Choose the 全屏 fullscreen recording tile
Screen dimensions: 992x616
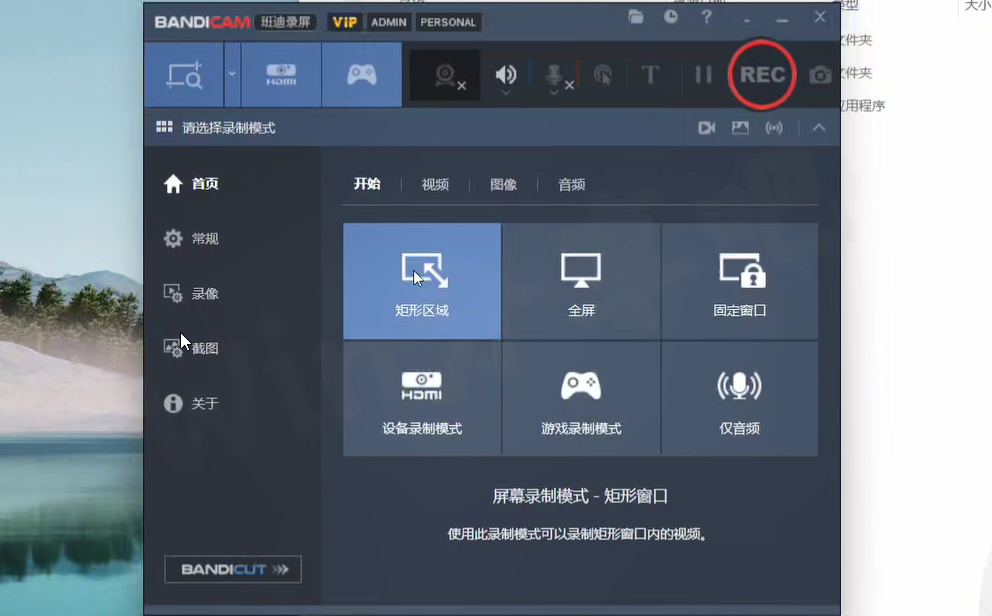(x=581, y=283)
